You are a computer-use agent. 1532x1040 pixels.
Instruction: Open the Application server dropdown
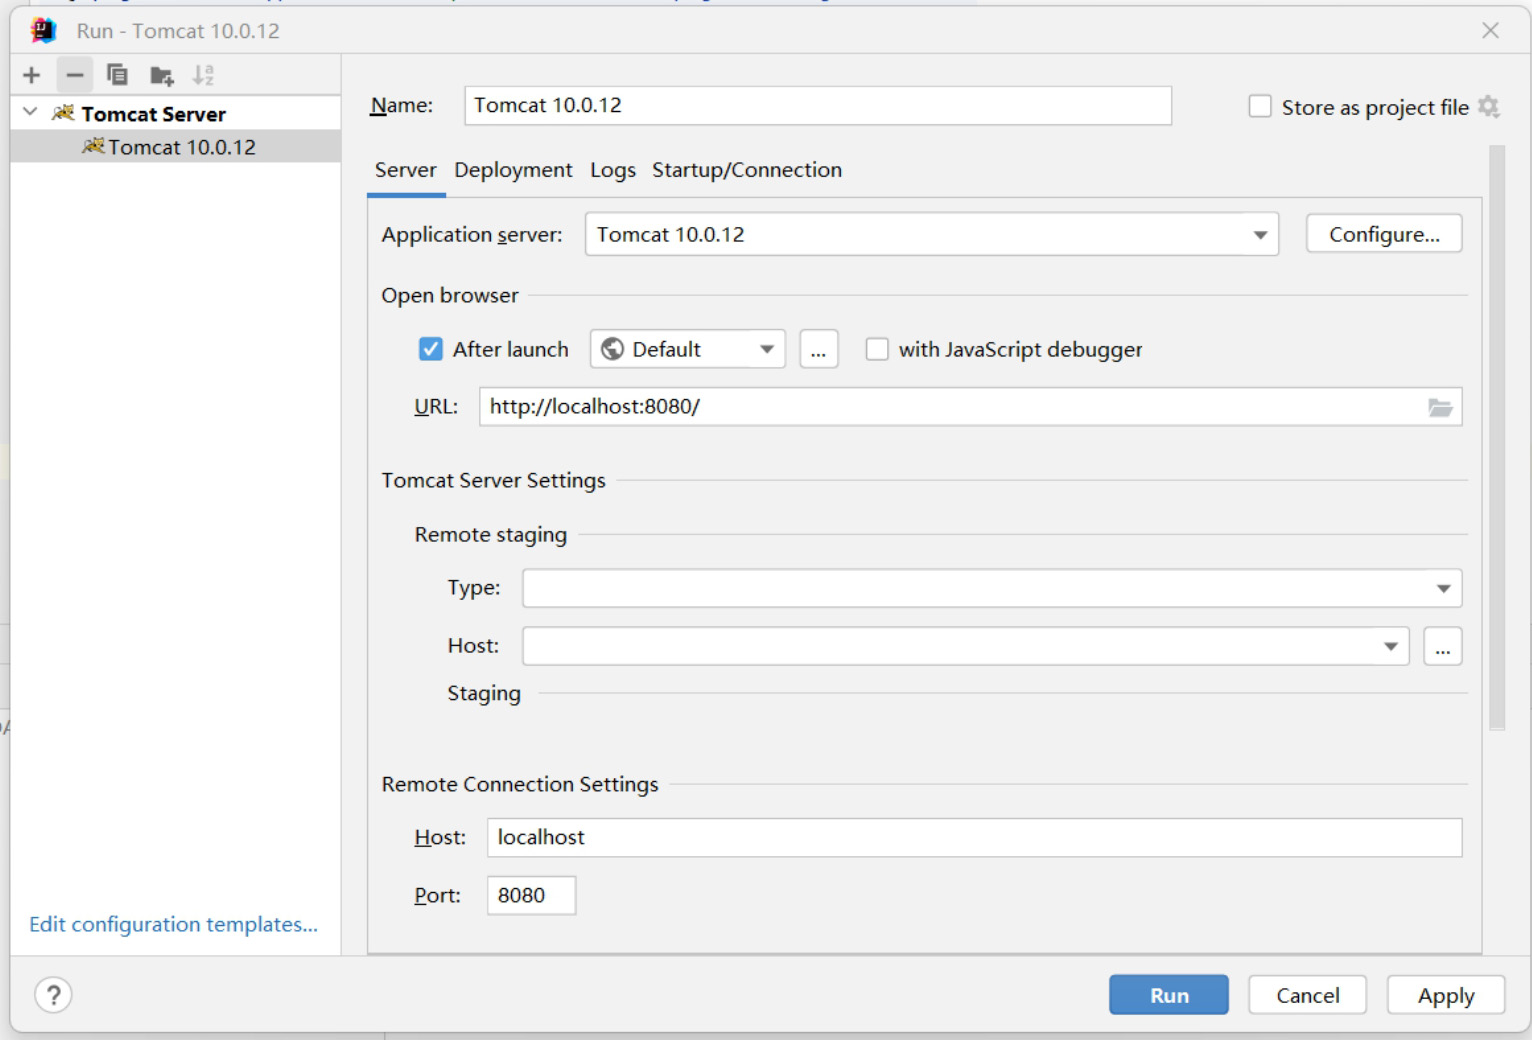[1260, 235]
